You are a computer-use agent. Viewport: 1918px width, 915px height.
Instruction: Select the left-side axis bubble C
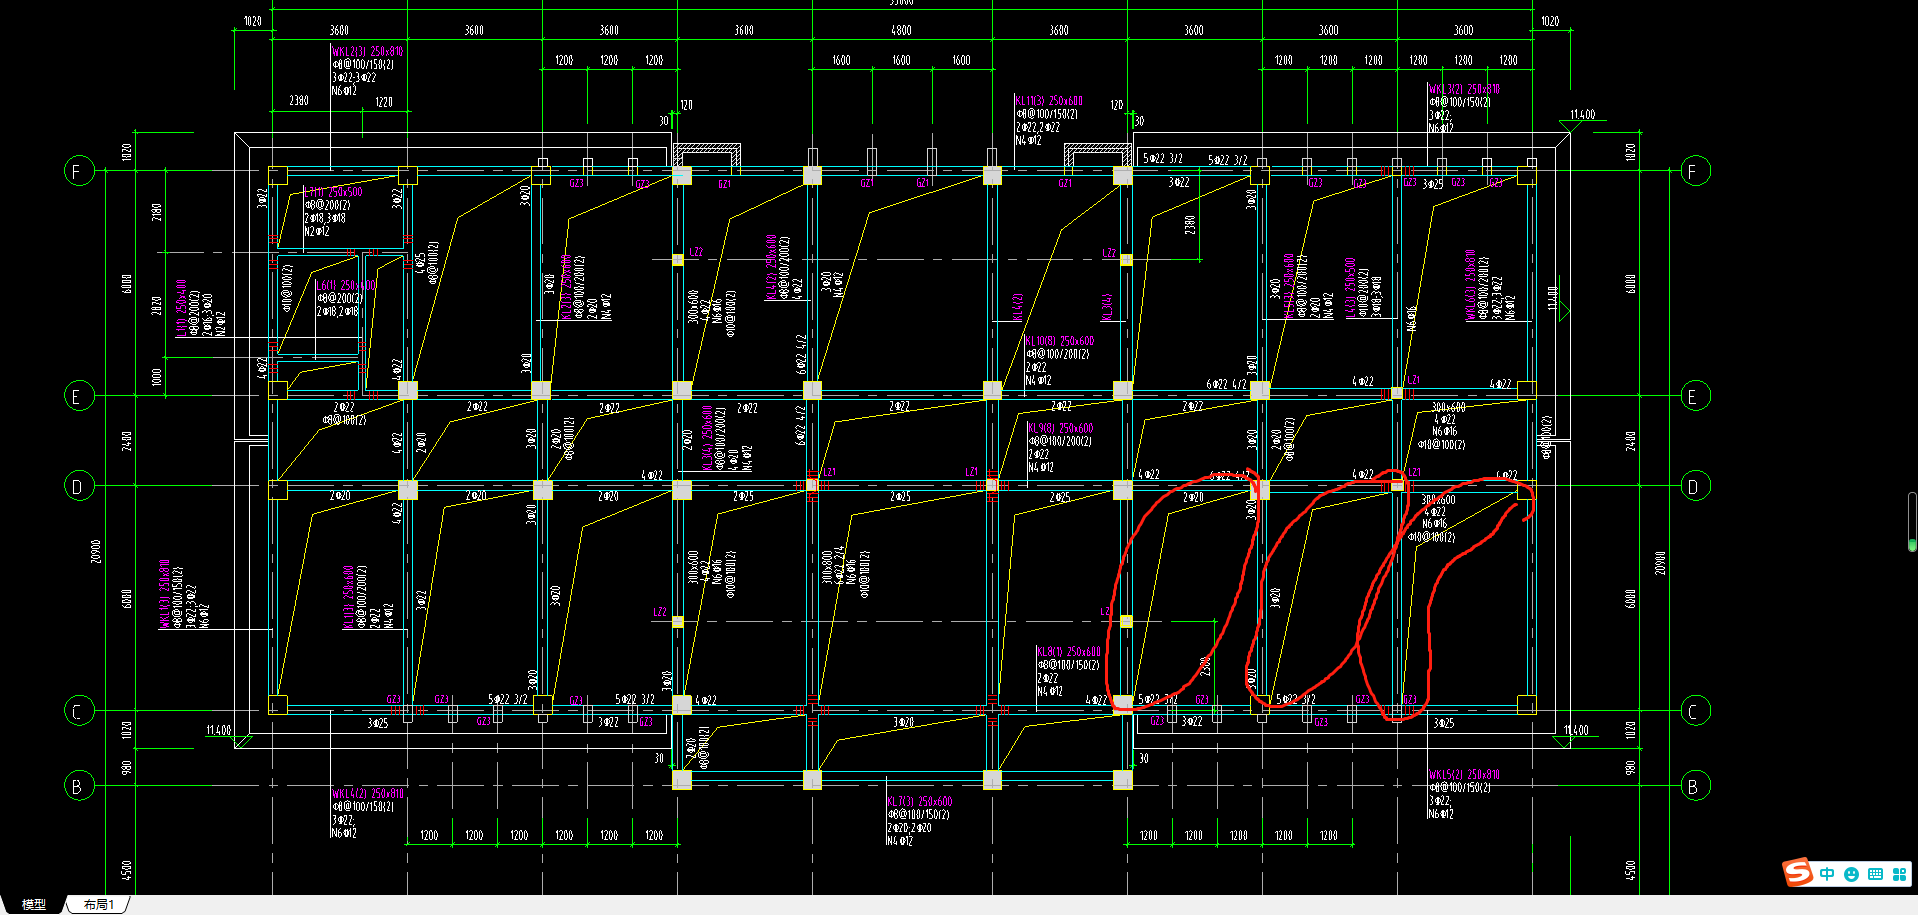(79, 711)
